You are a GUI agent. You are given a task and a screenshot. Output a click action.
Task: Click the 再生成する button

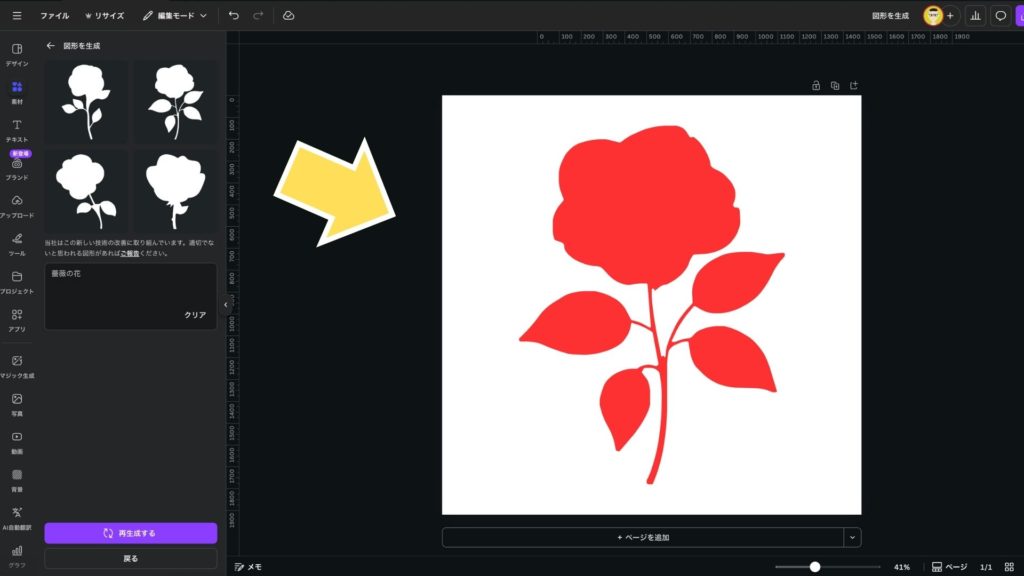point(130,533)
